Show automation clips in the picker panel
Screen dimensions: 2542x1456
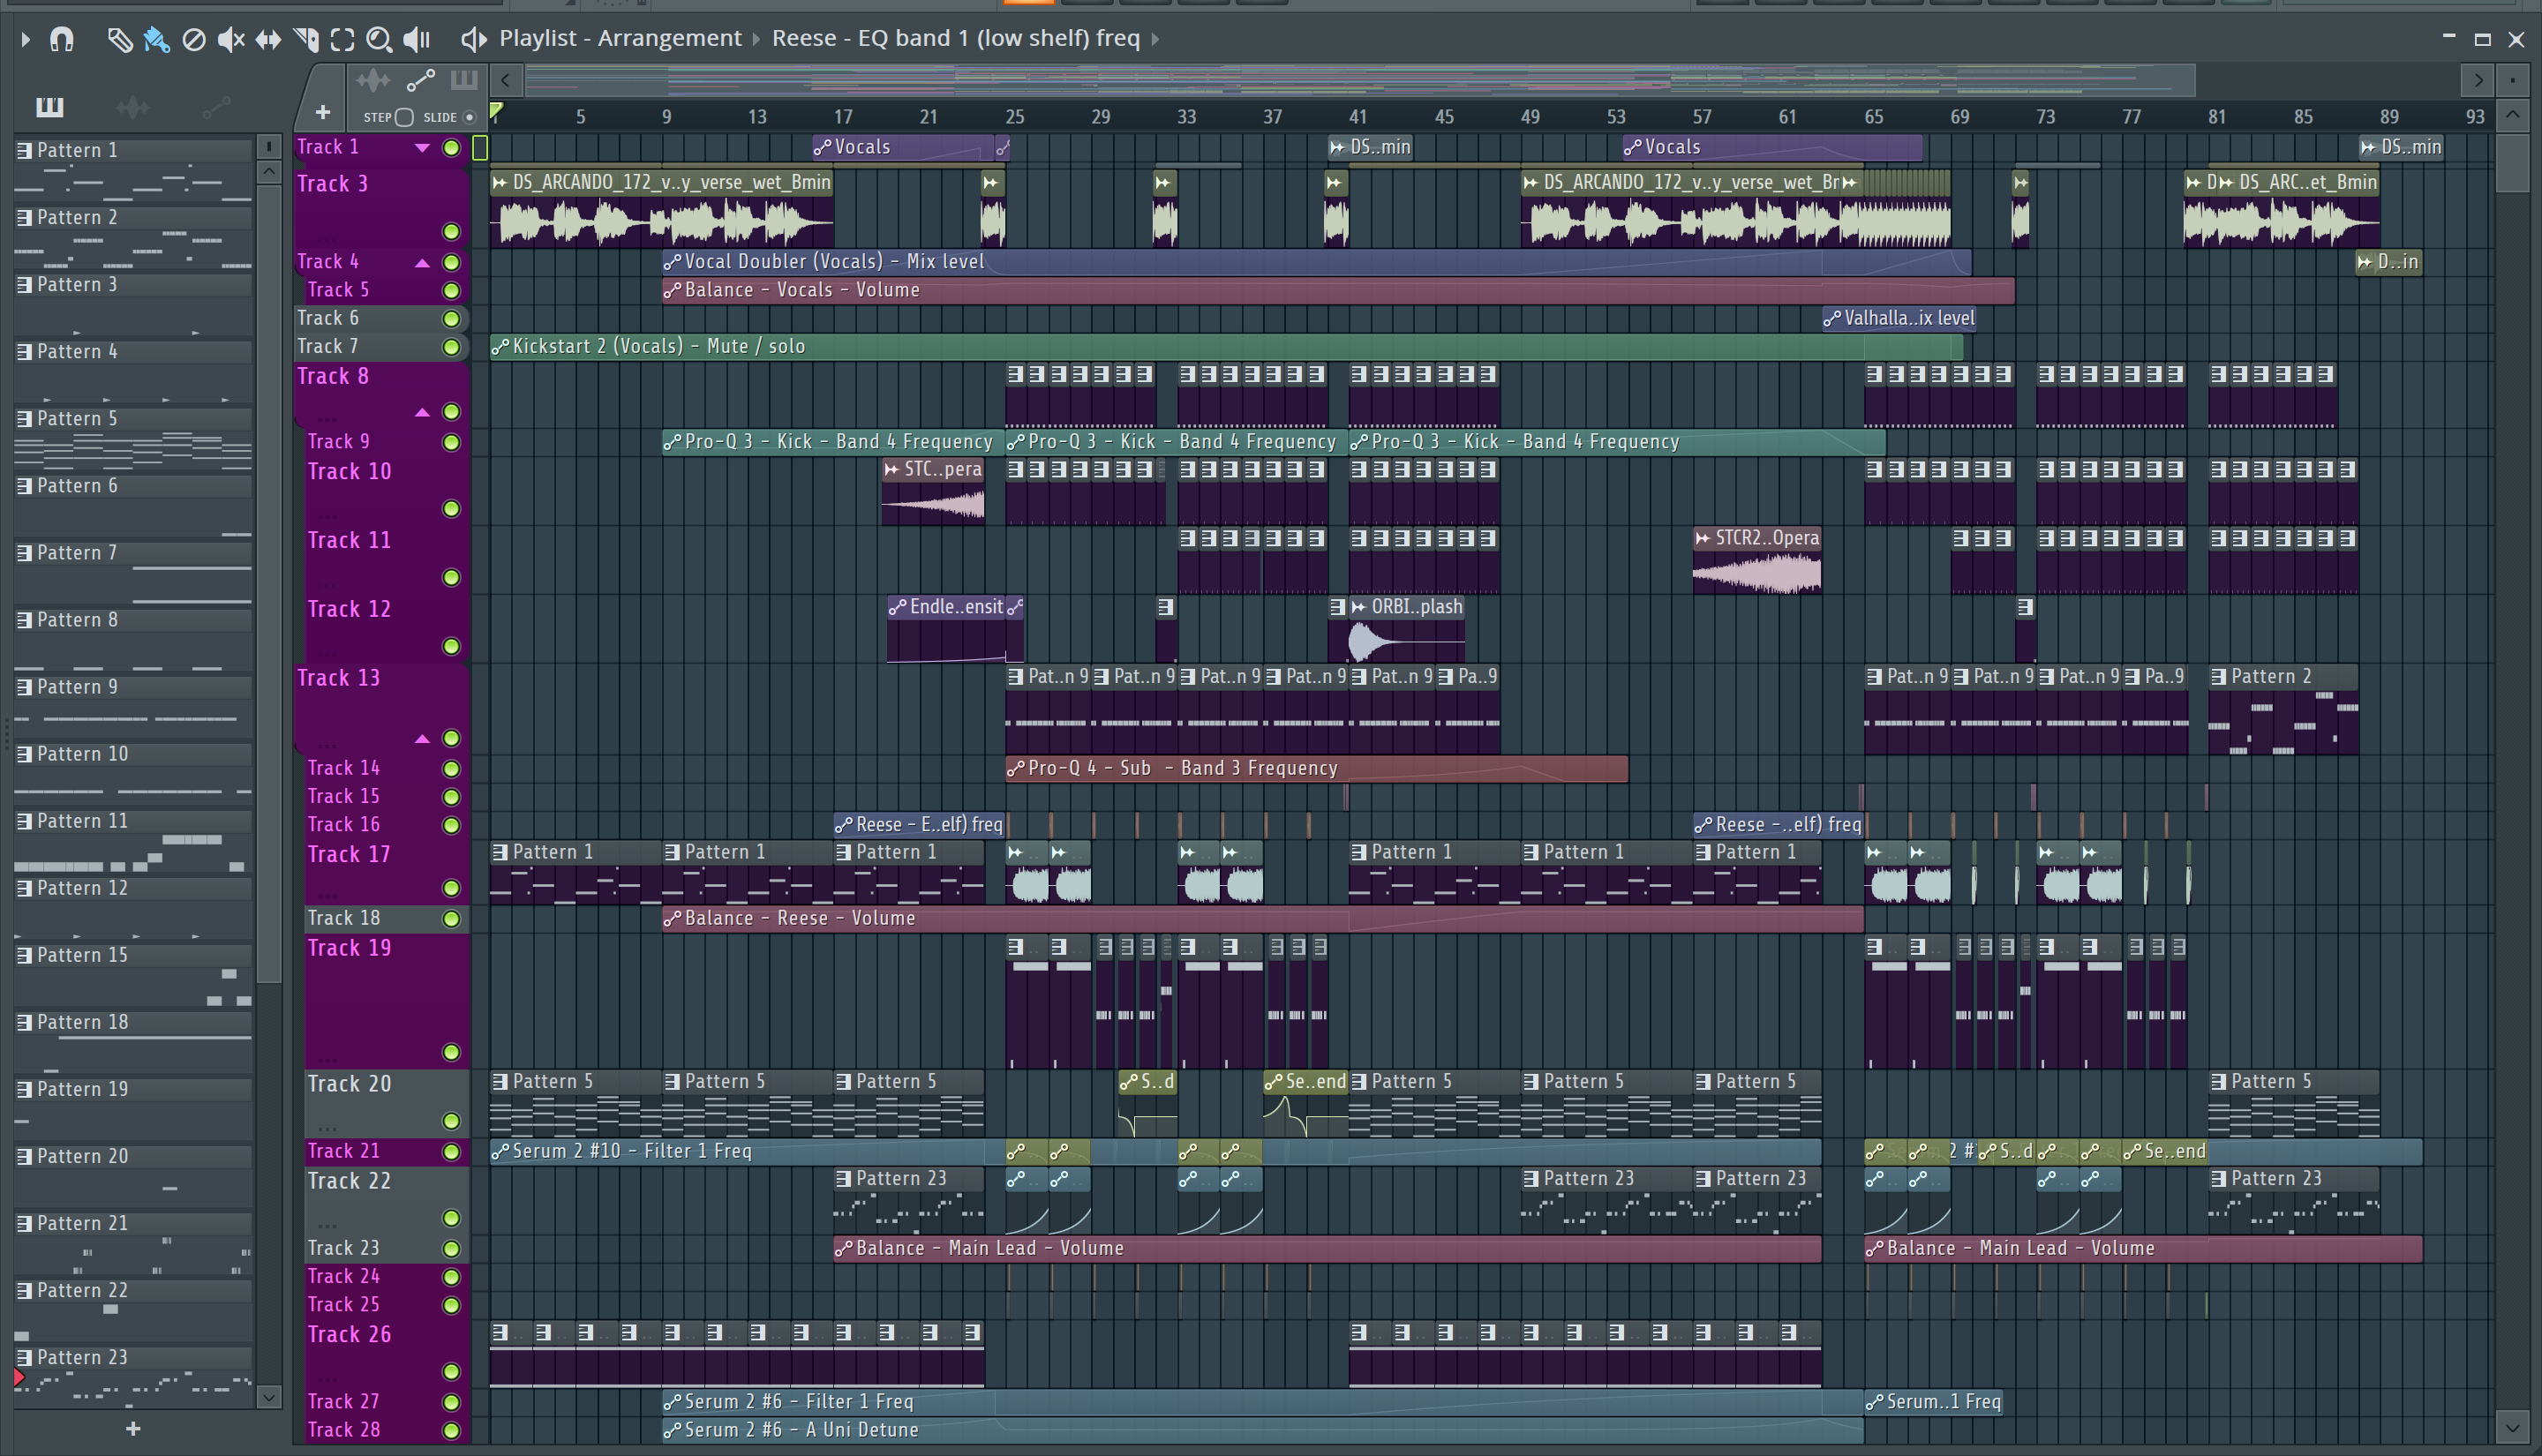(216, 106)
